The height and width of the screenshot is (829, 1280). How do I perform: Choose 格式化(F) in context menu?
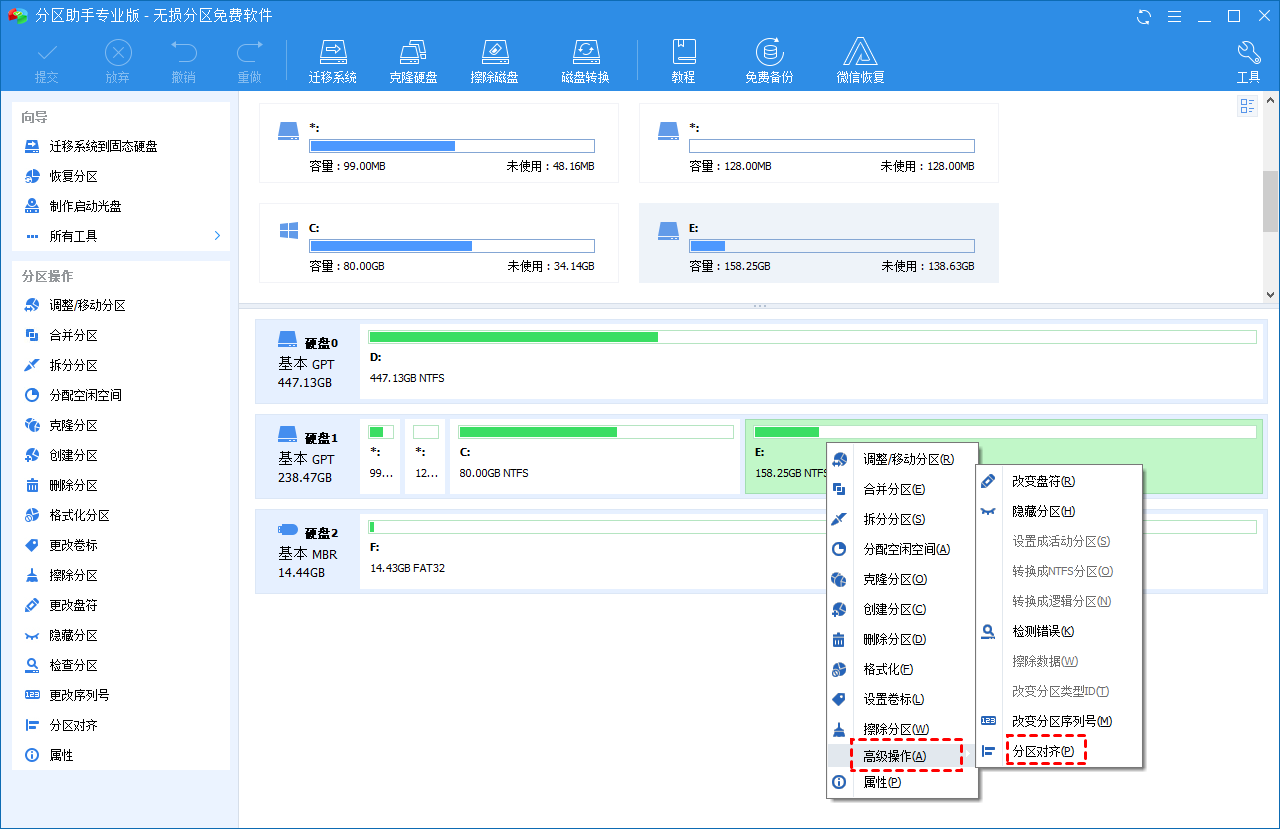(x=888, y=669)
